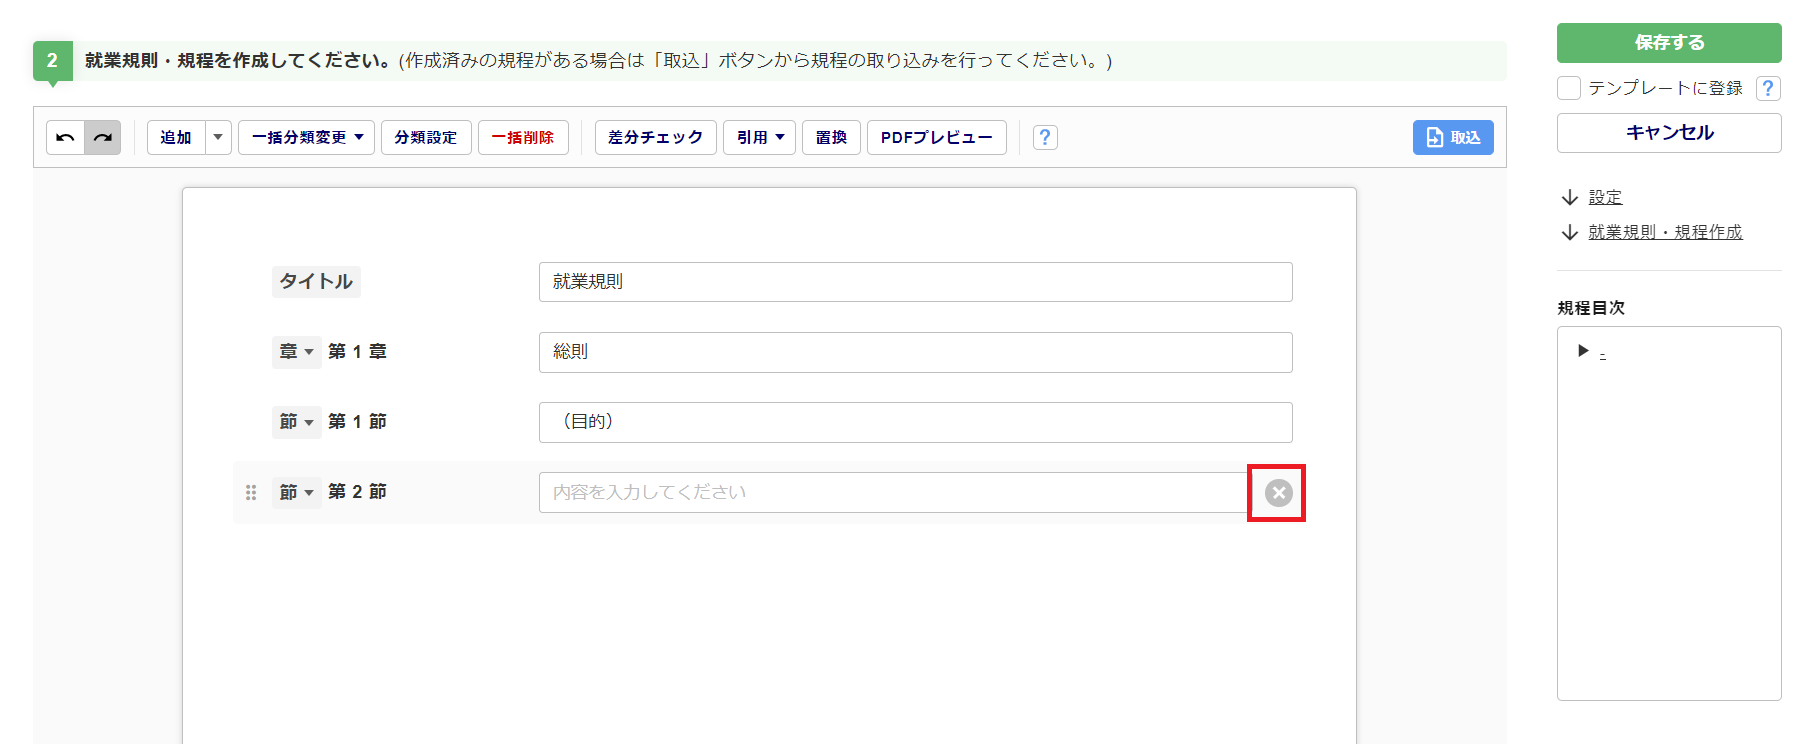
Task: Click the 取込 import button
Action: 1453,138
